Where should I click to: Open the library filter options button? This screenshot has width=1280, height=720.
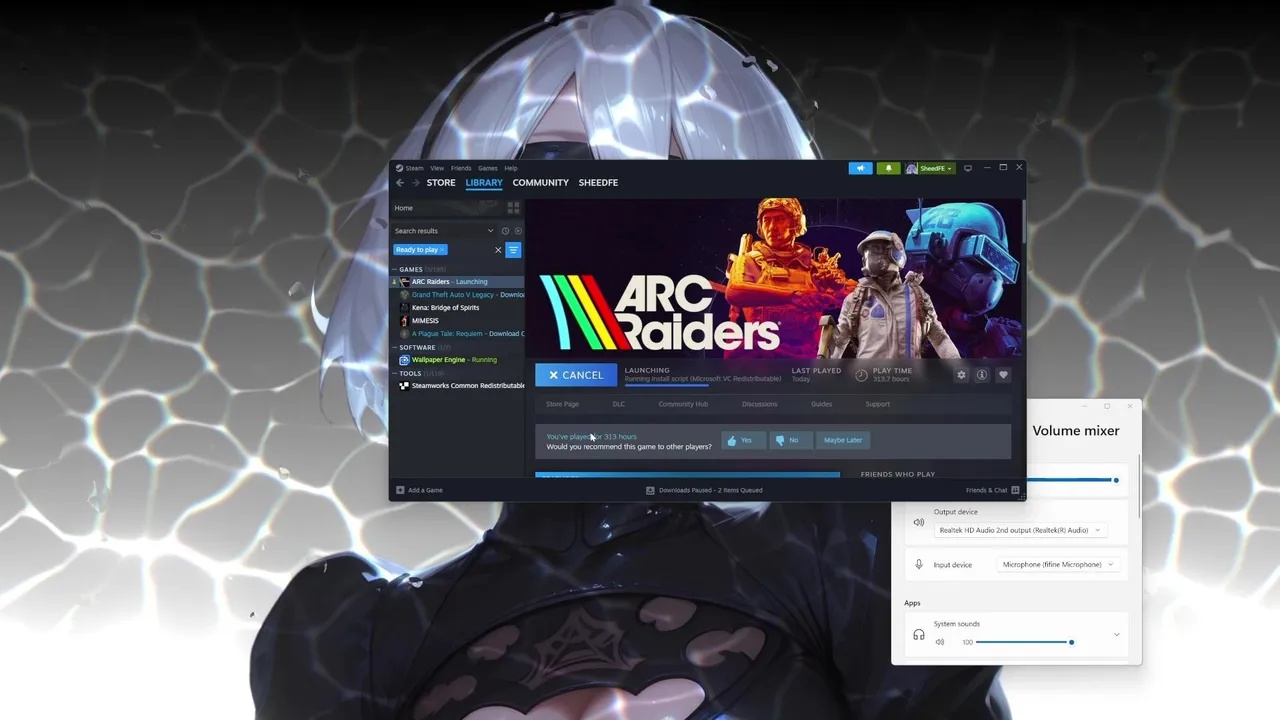click(513, 250)
